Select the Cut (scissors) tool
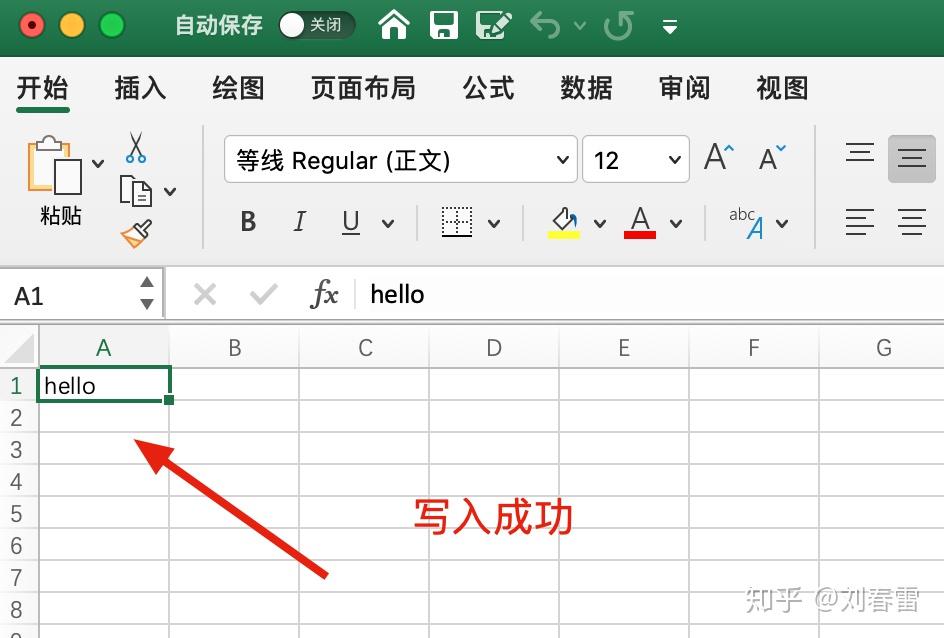The height and width of the screenshot is (638, 944). [136, 147]
